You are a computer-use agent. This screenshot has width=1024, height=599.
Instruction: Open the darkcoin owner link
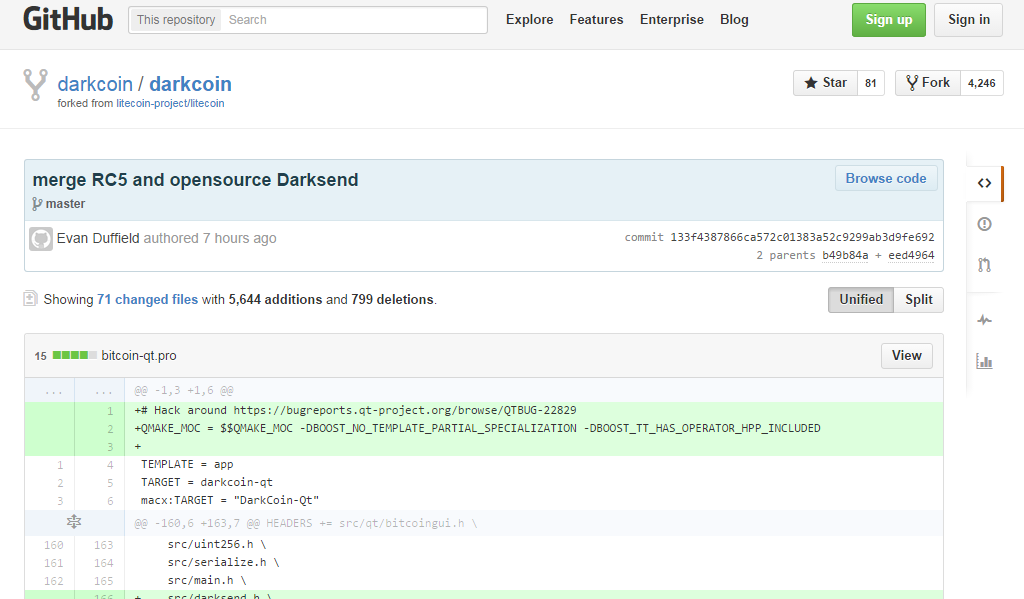pos(95,84)
